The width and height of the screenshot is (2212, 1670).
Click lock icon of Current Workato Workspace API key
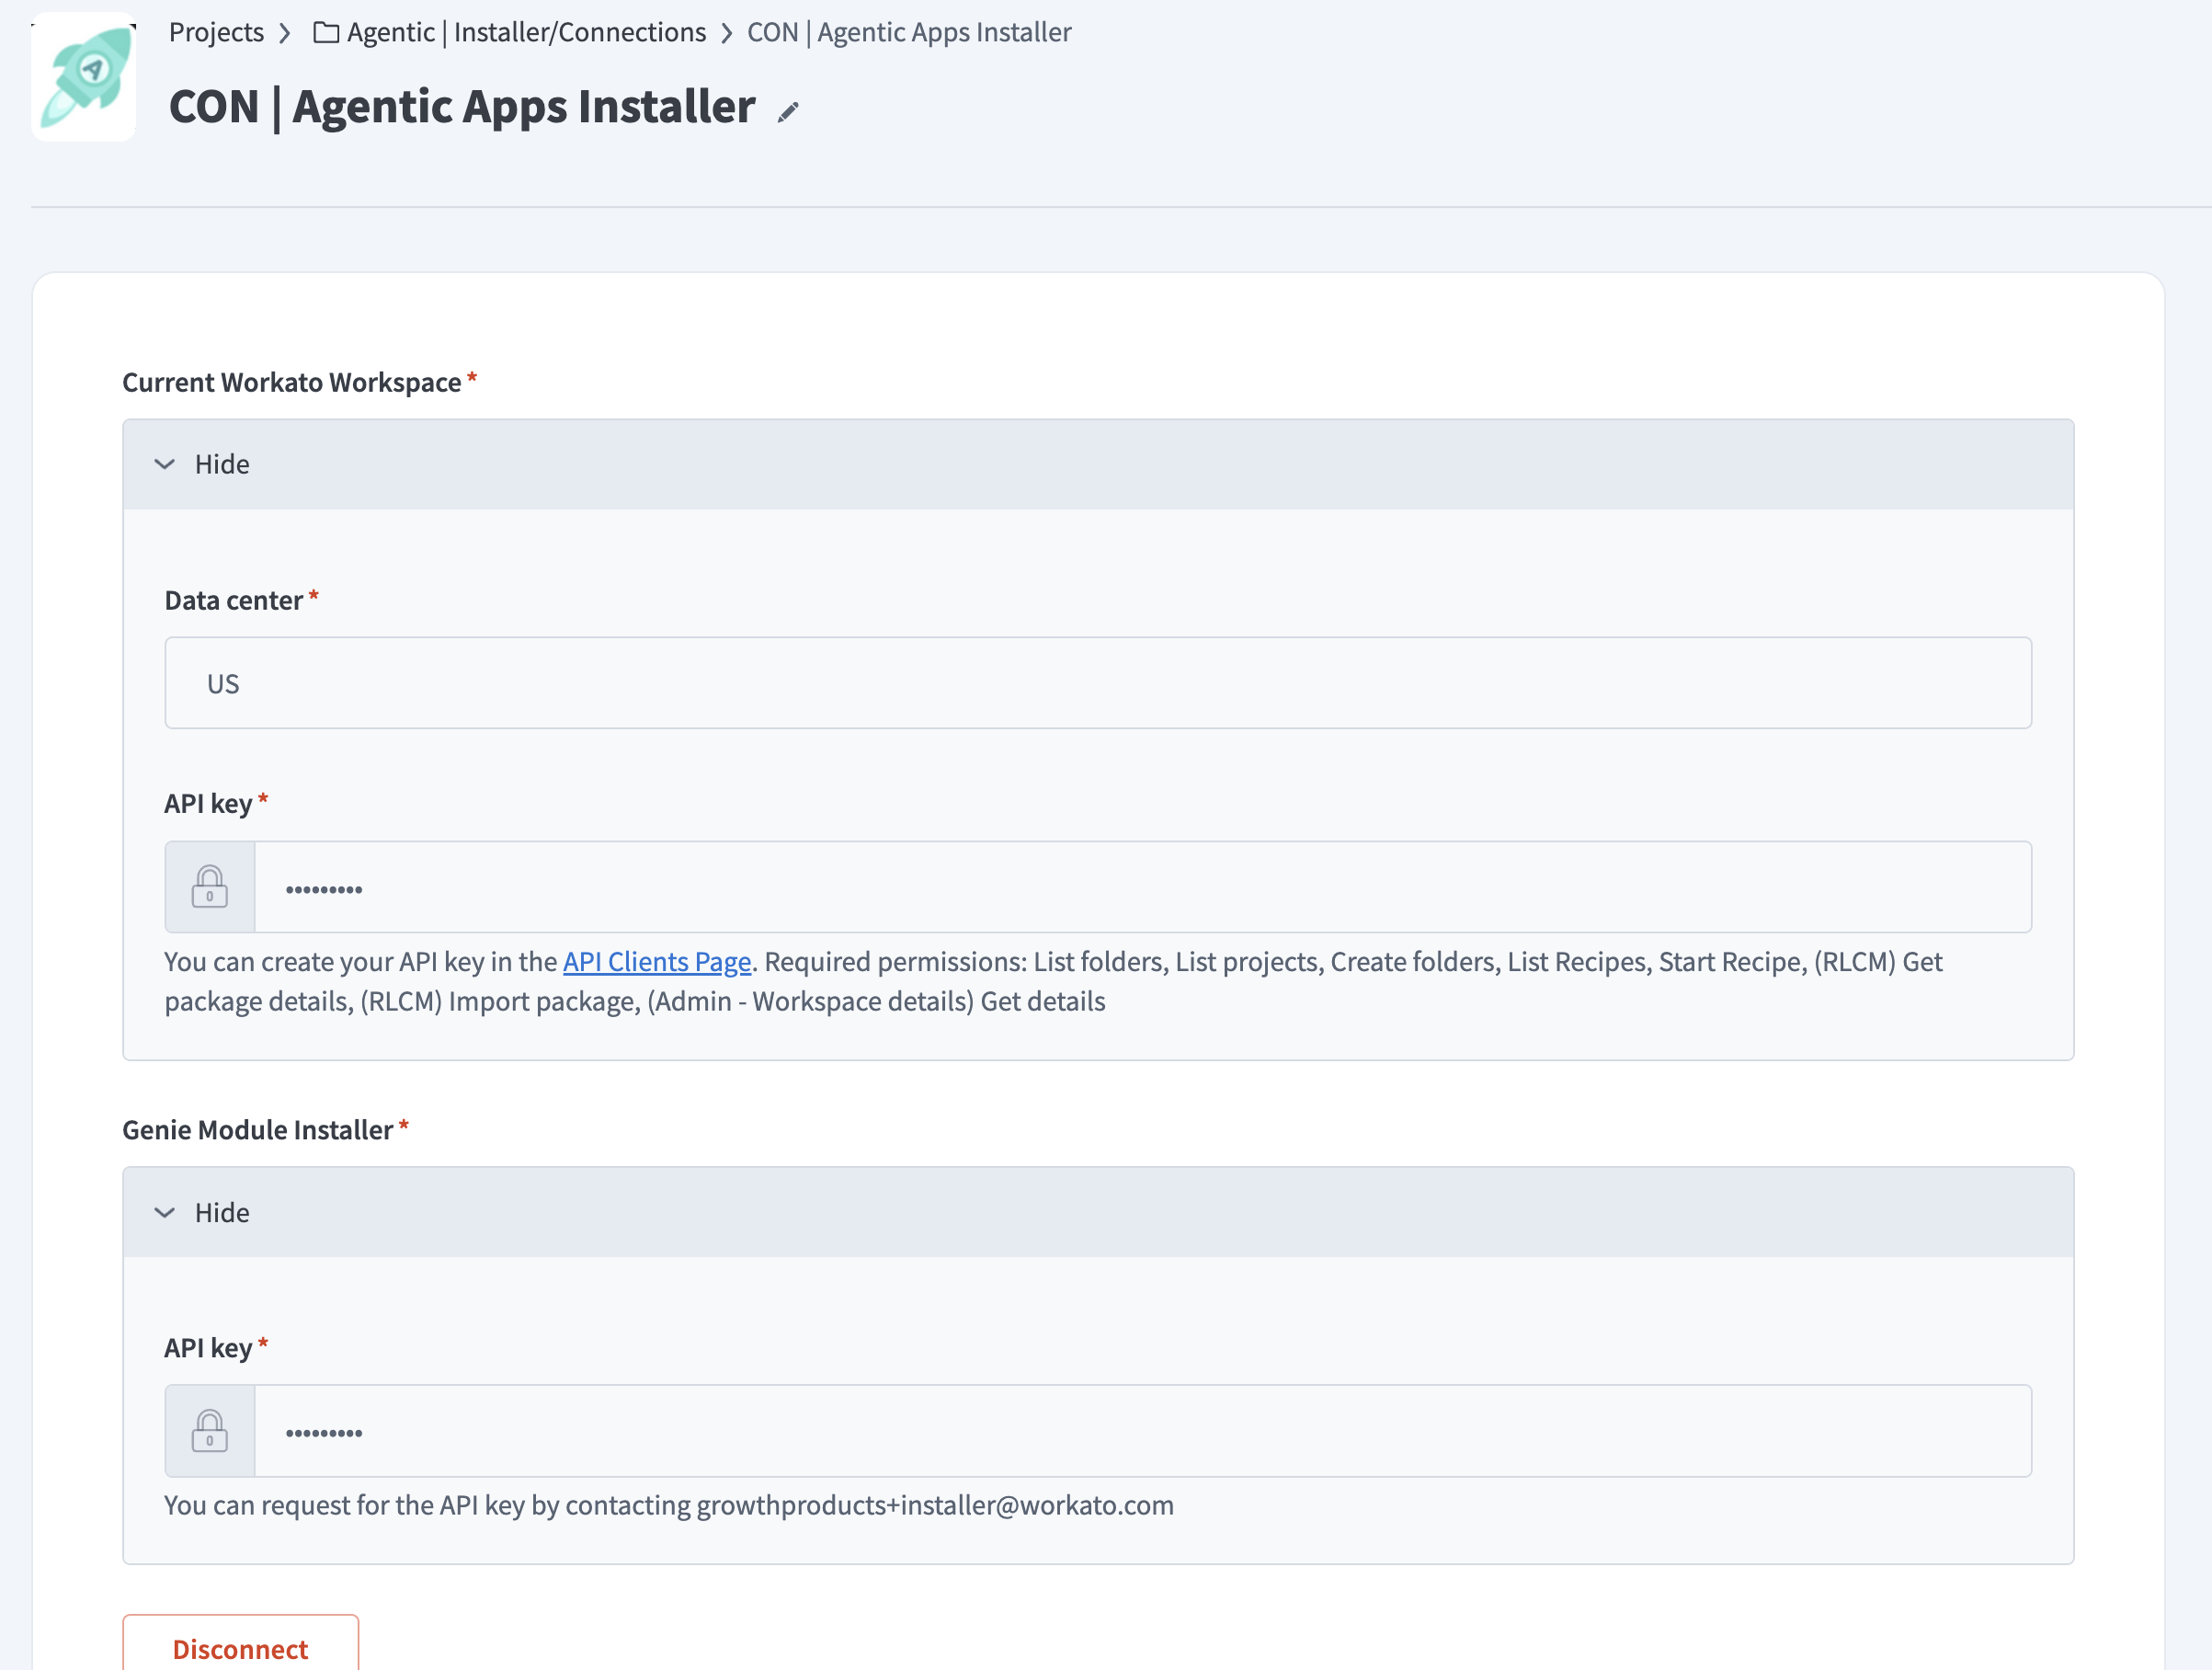coord(210,887)
